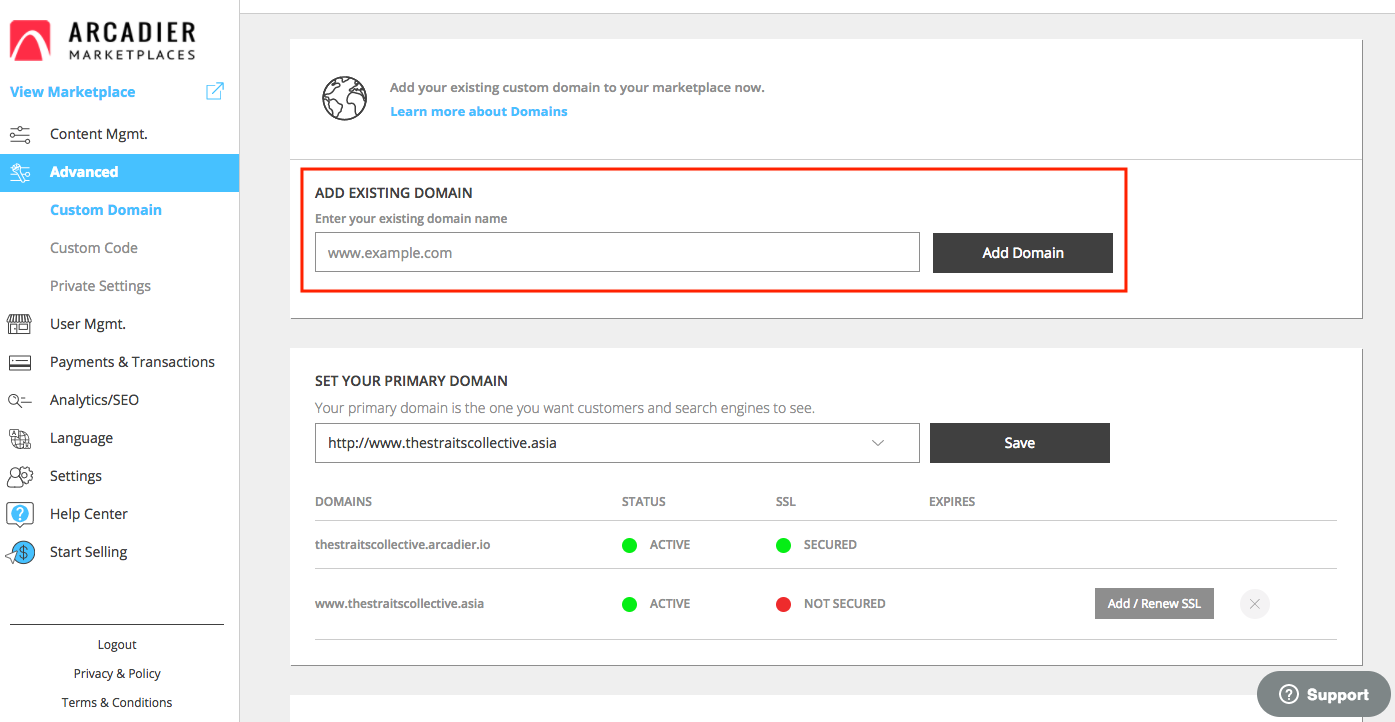Viewport: 1395px width, 722px height.
Task: Click the SSL column header
Action: point(786,502)
